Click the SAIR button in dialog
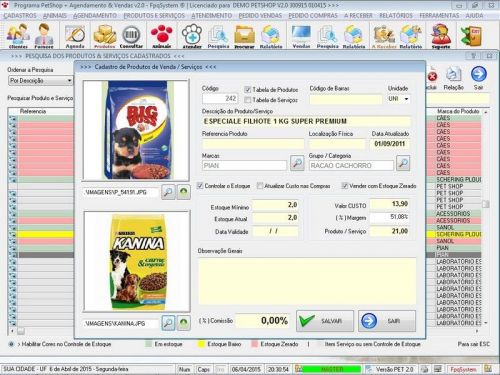This screenshot has width=500, height=375. [387, 321]
